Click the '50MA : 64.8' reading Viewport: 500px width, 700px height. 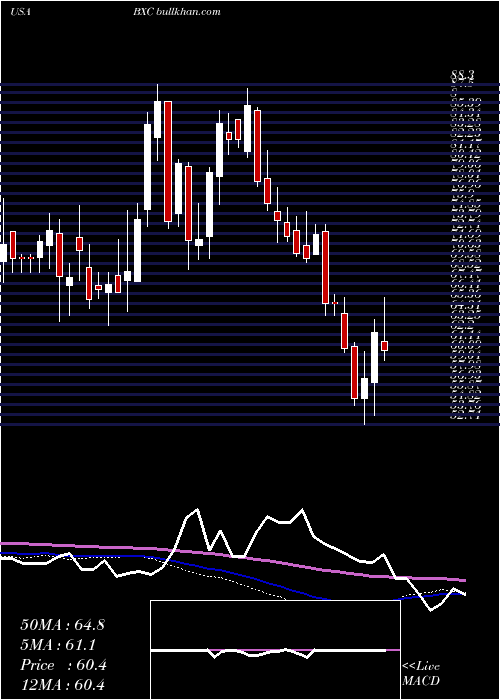click(62, 625)
